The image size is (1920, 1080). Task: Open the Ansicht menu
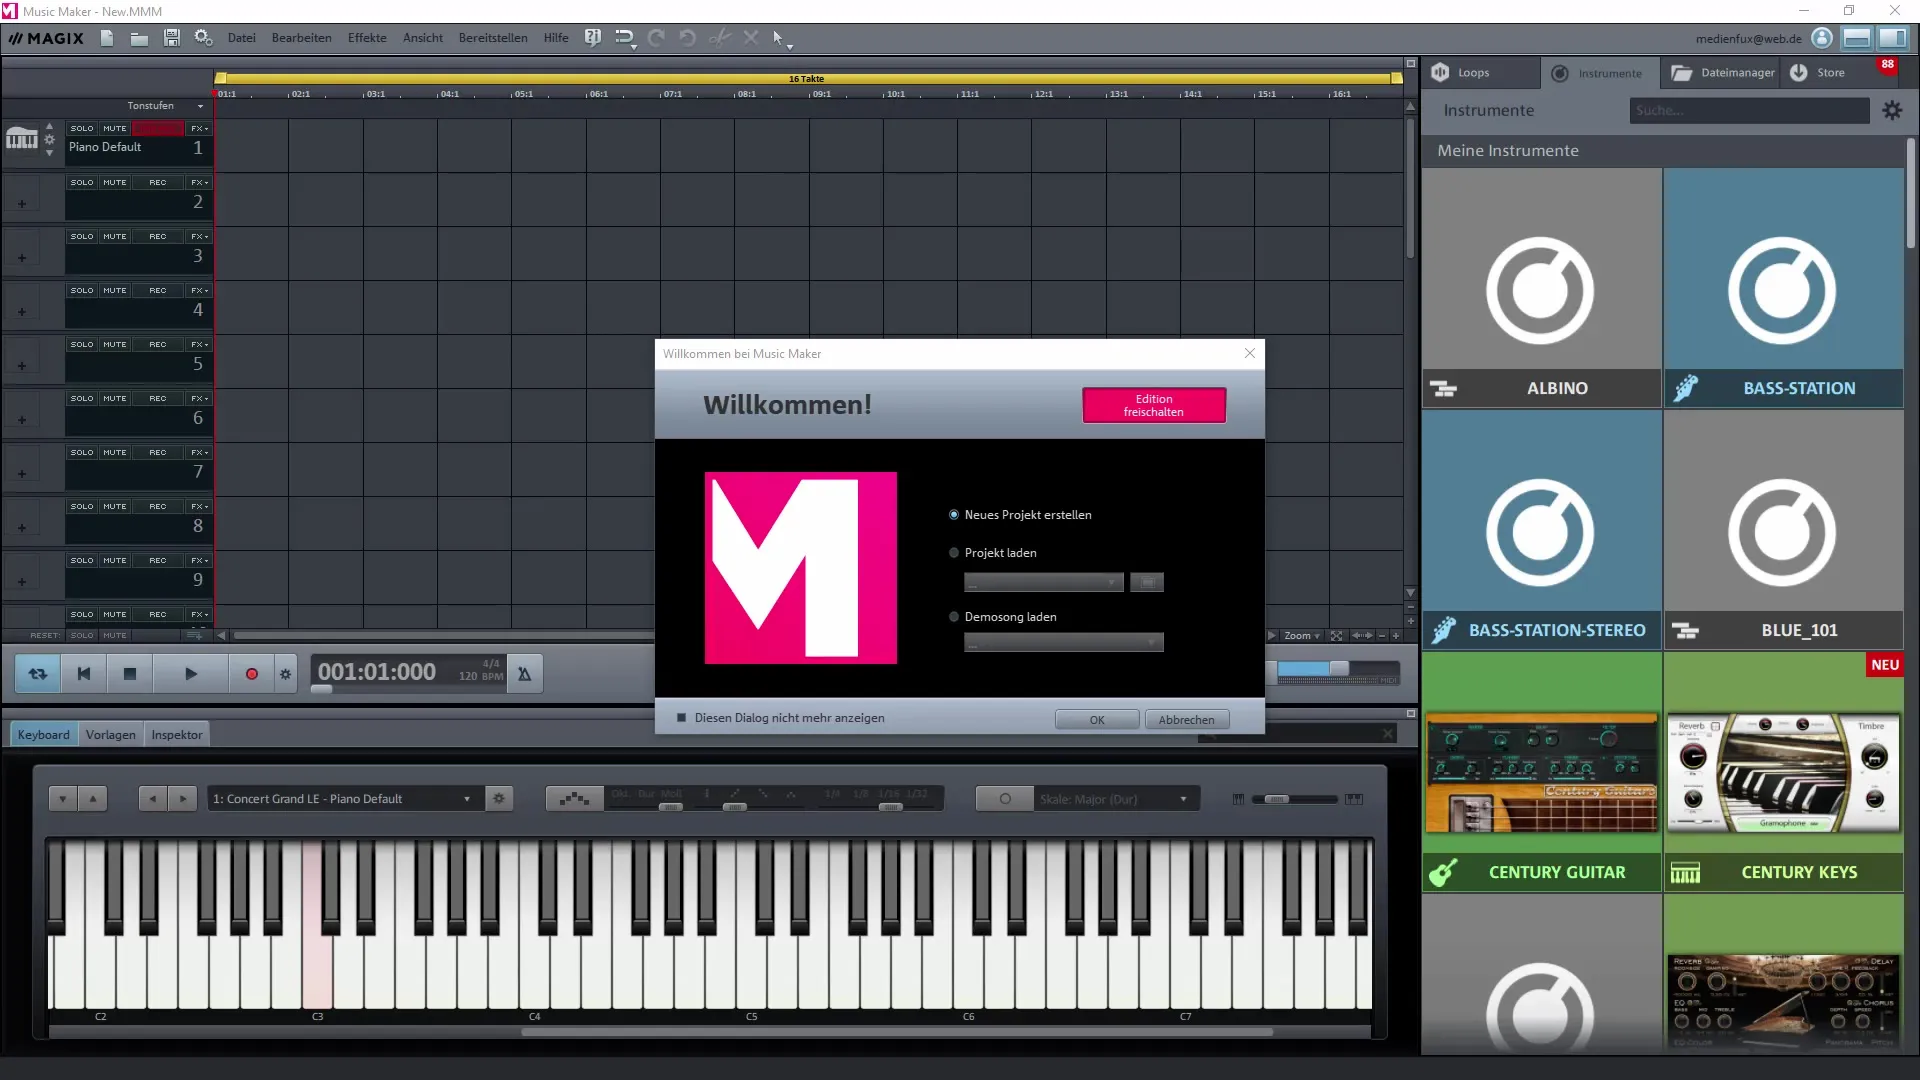pyautogui.click(x=423, y=38)
